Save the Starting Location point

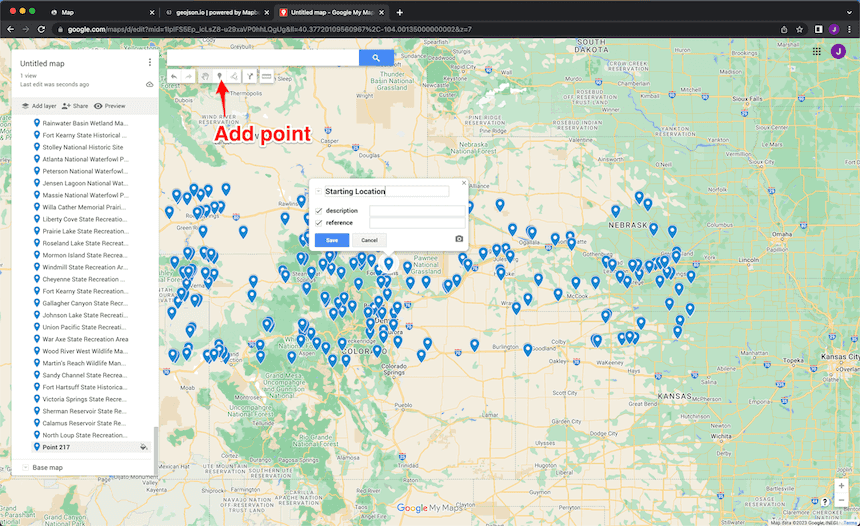point(332,240)
